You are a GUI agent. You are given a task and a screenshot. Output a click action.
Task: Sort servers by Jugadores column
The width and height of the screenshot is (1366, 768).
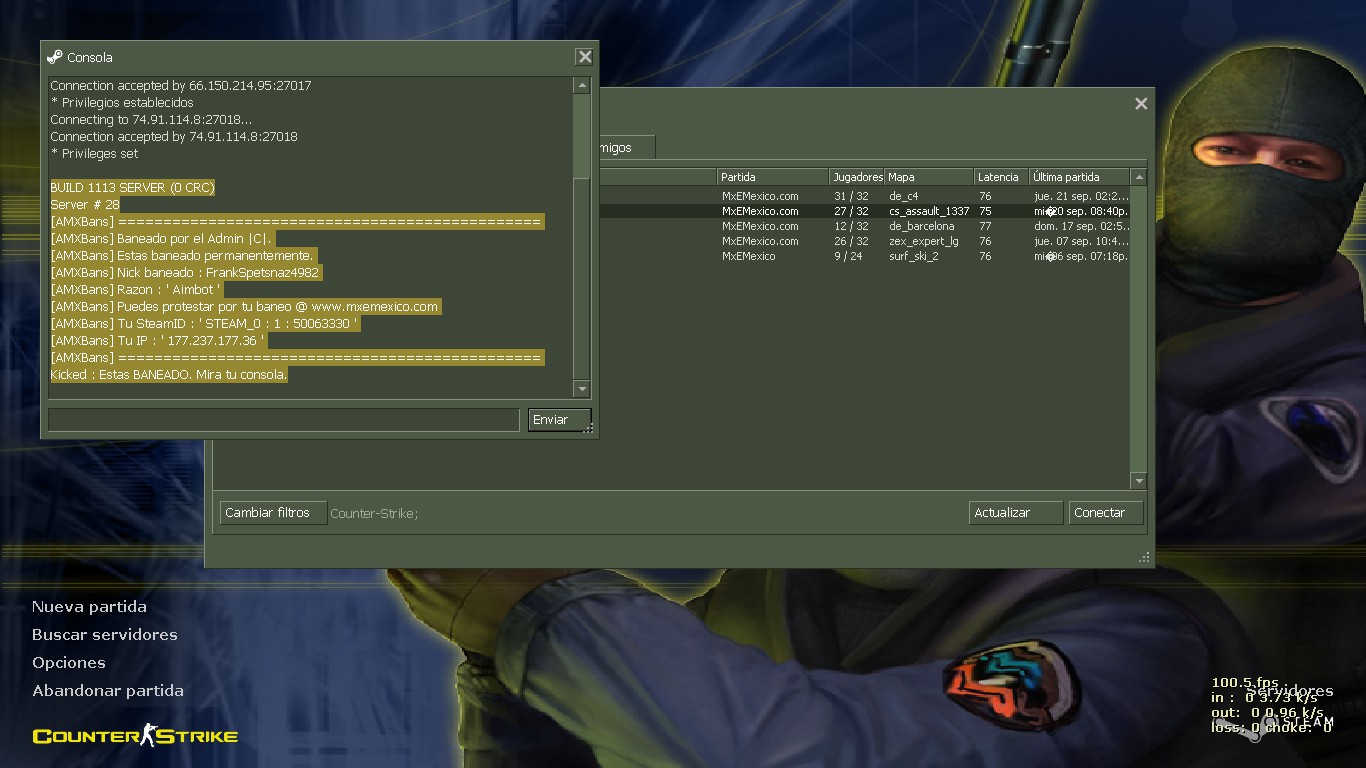click(857, 177)
